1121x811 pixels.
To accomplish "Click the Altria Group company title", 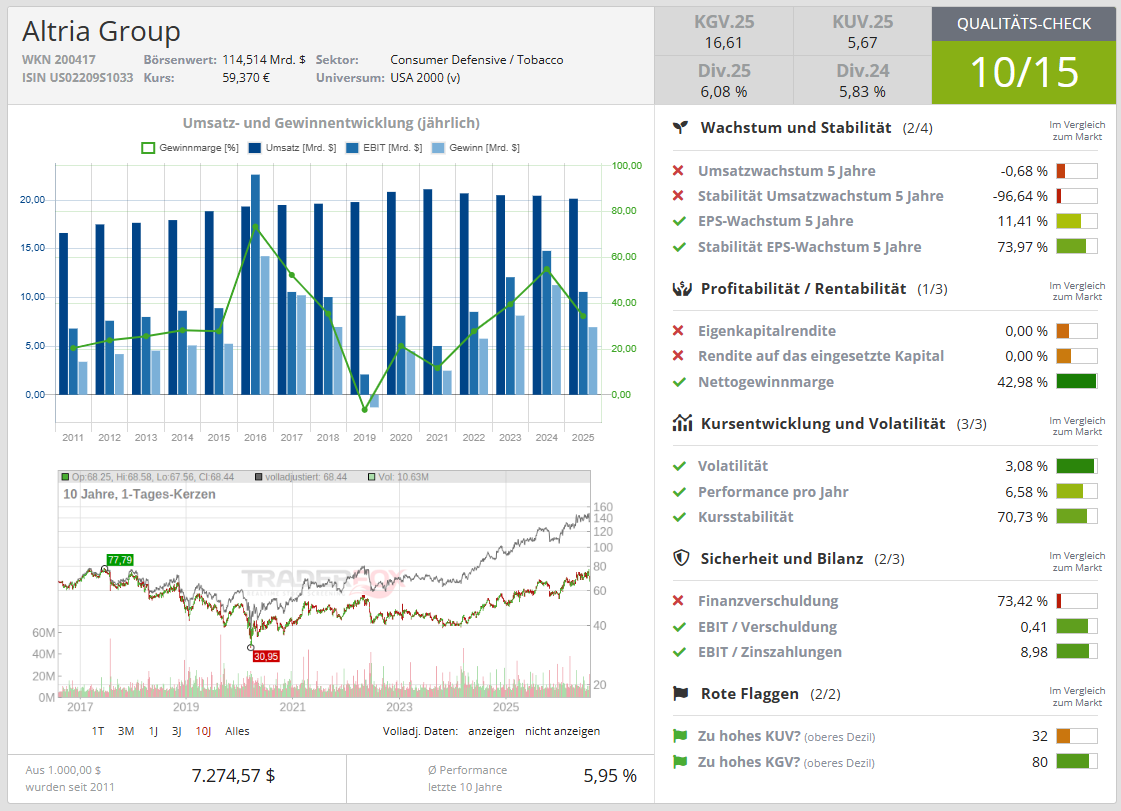I will 101,31.
